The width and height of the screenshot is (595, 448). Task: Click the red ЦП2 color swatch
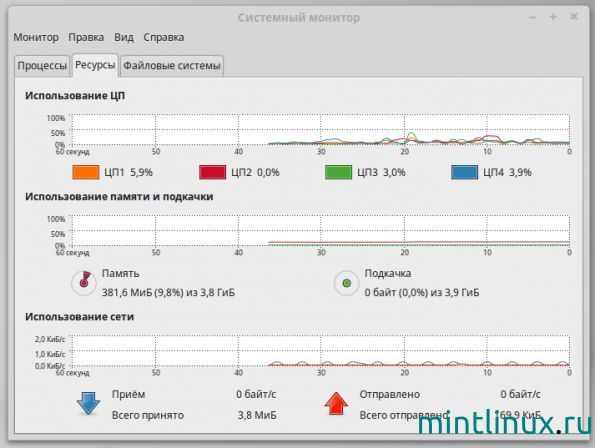point(212,172)
